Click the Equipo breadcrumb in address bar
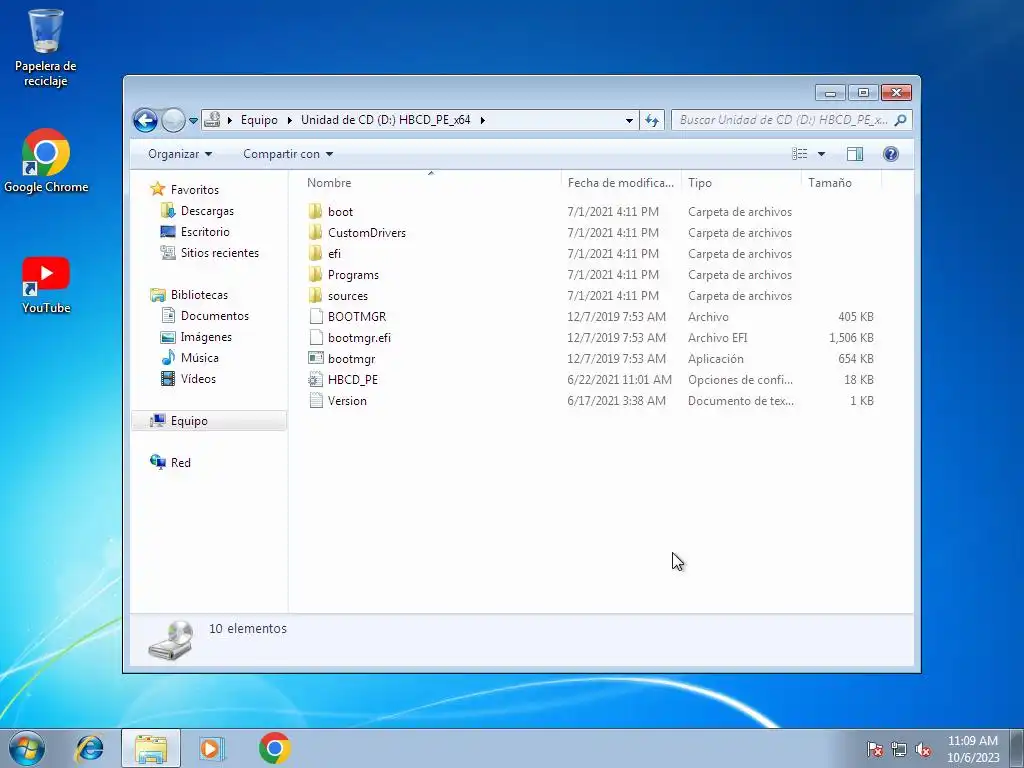This screenshot has height=768, width=1024. [x=259, y=120]
